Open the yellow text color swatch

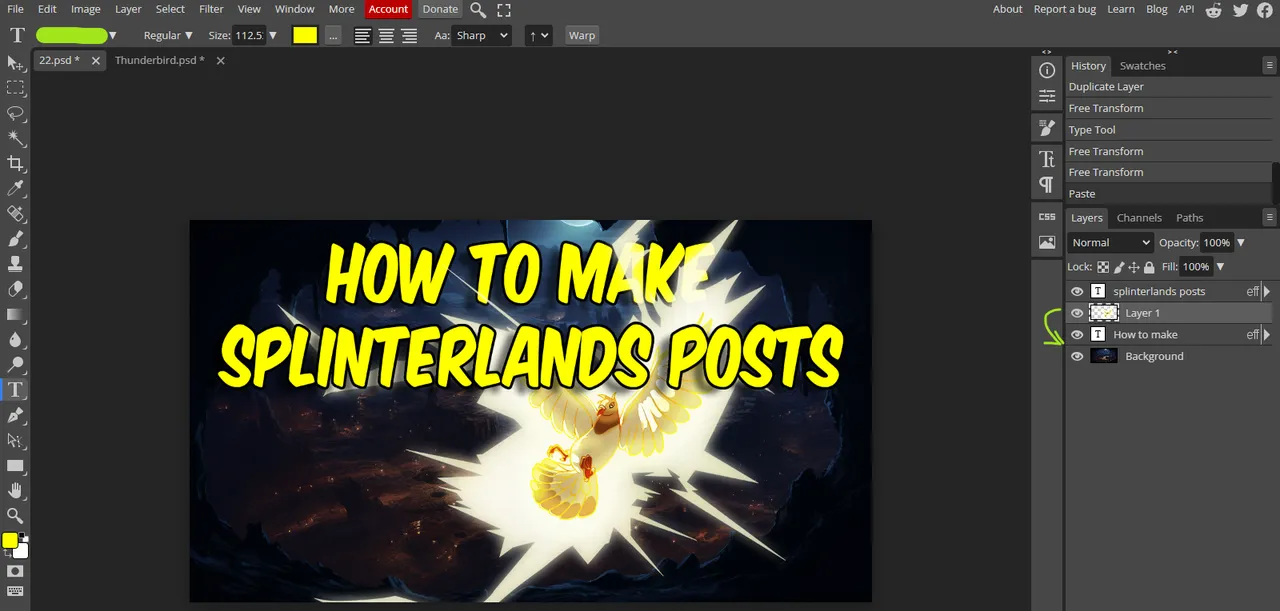click(305, 35)
